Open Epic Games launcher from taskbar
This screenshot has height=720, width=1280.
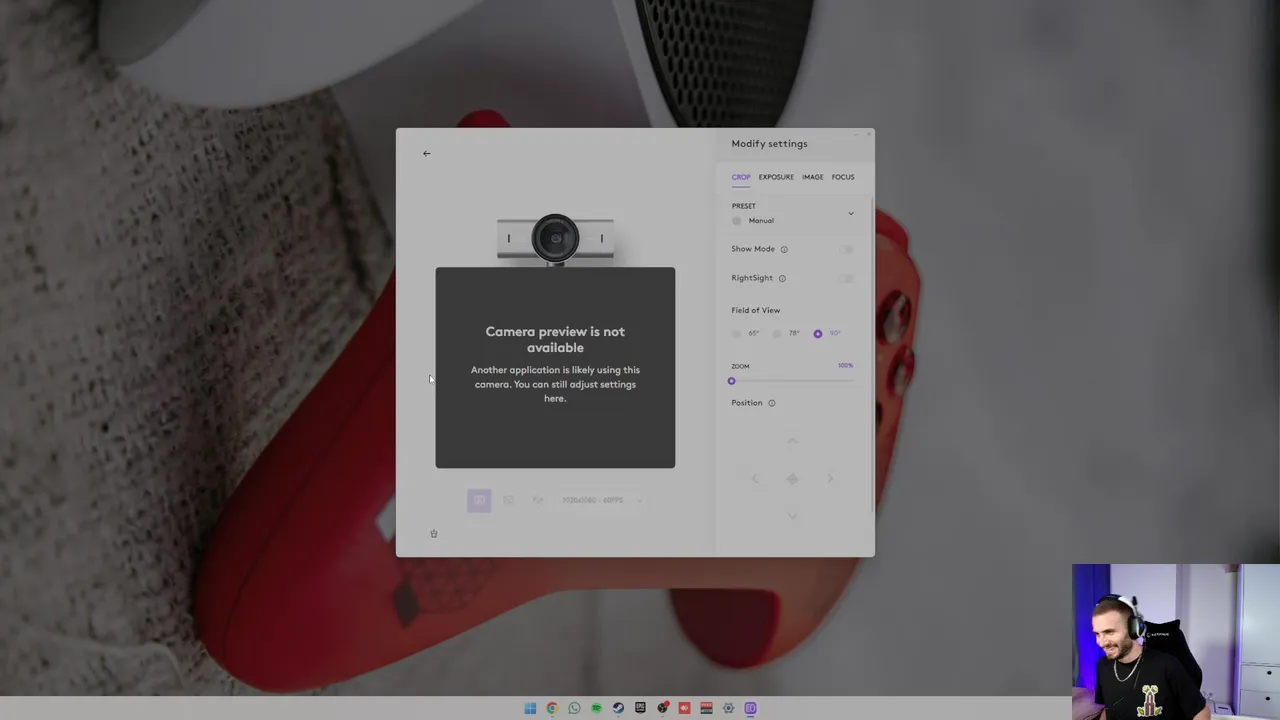click(x=640, y=708)
